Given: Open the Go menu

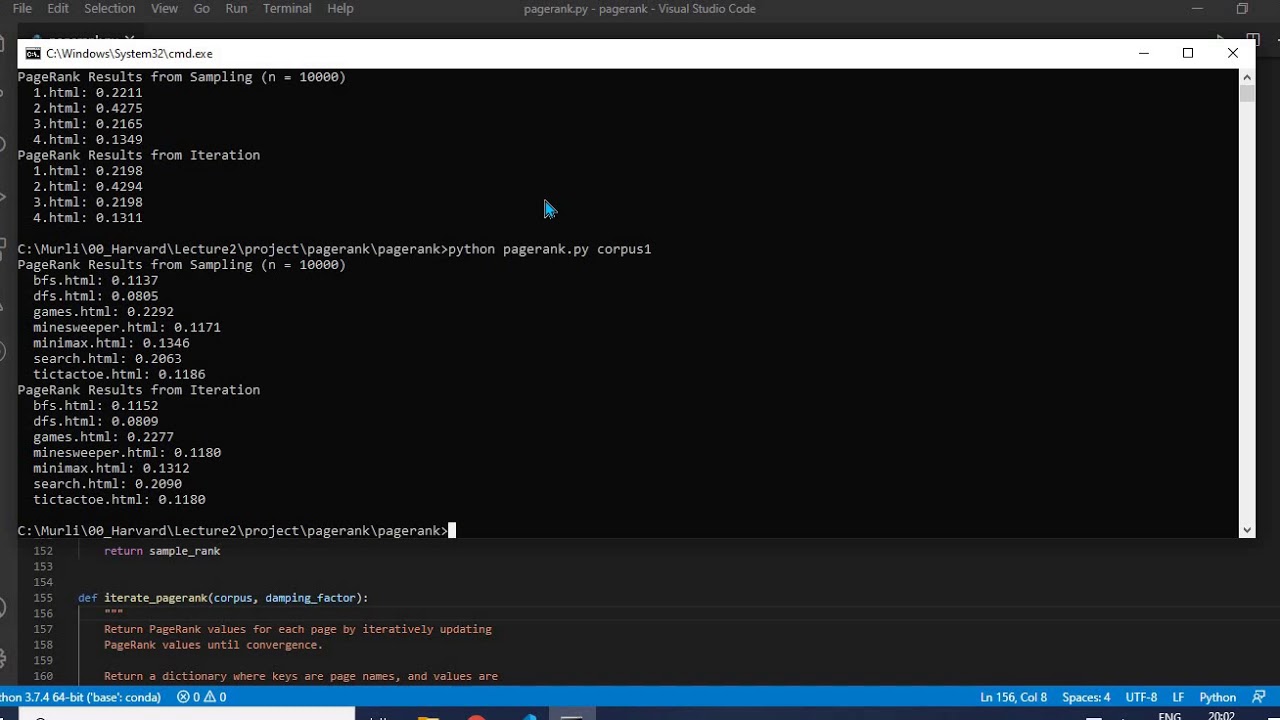Looking at the screenshot, I should click(202, 8).
